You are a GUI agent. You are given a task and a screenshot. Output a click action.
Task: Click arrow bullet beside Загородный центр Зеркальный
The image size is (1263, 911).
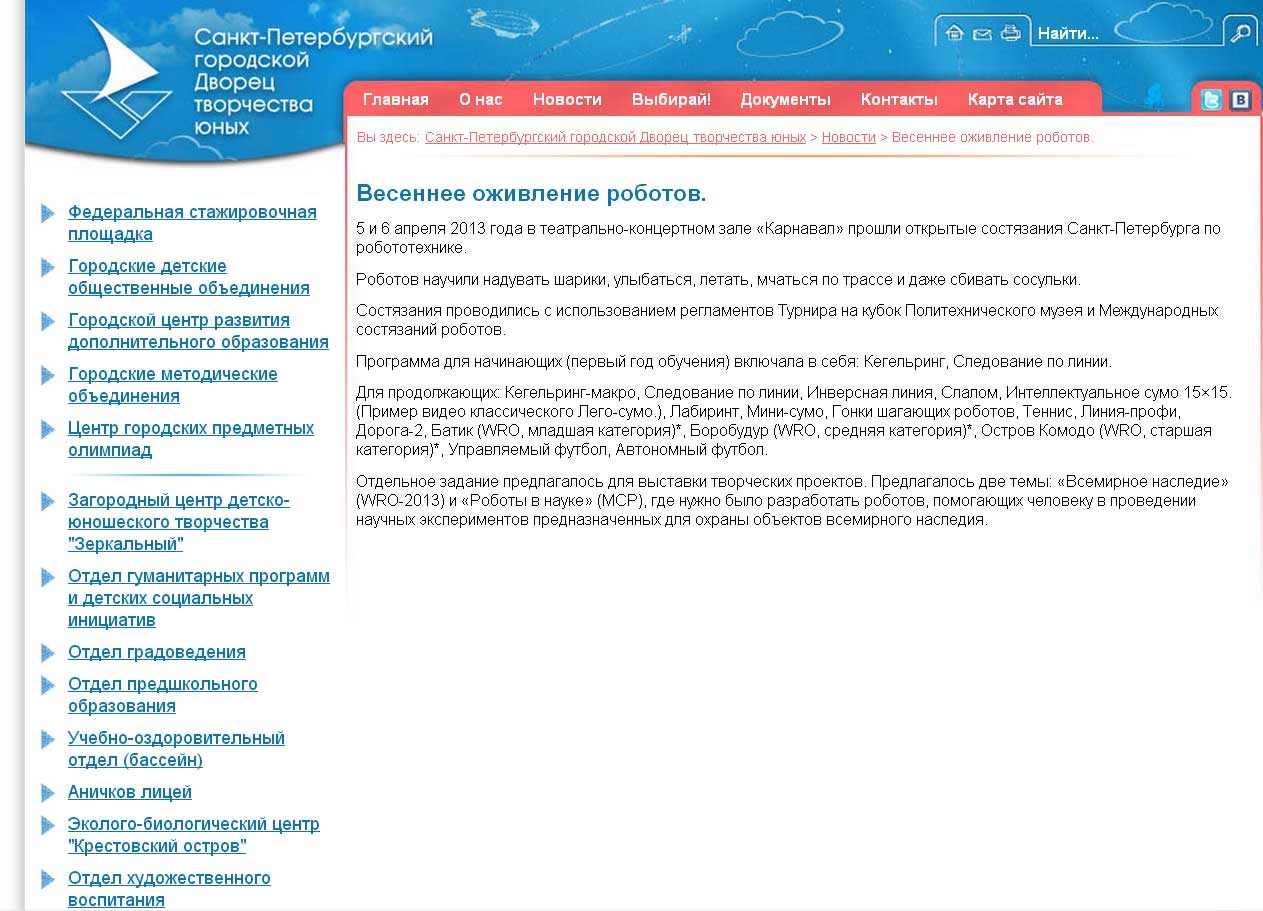coord(48,501)
